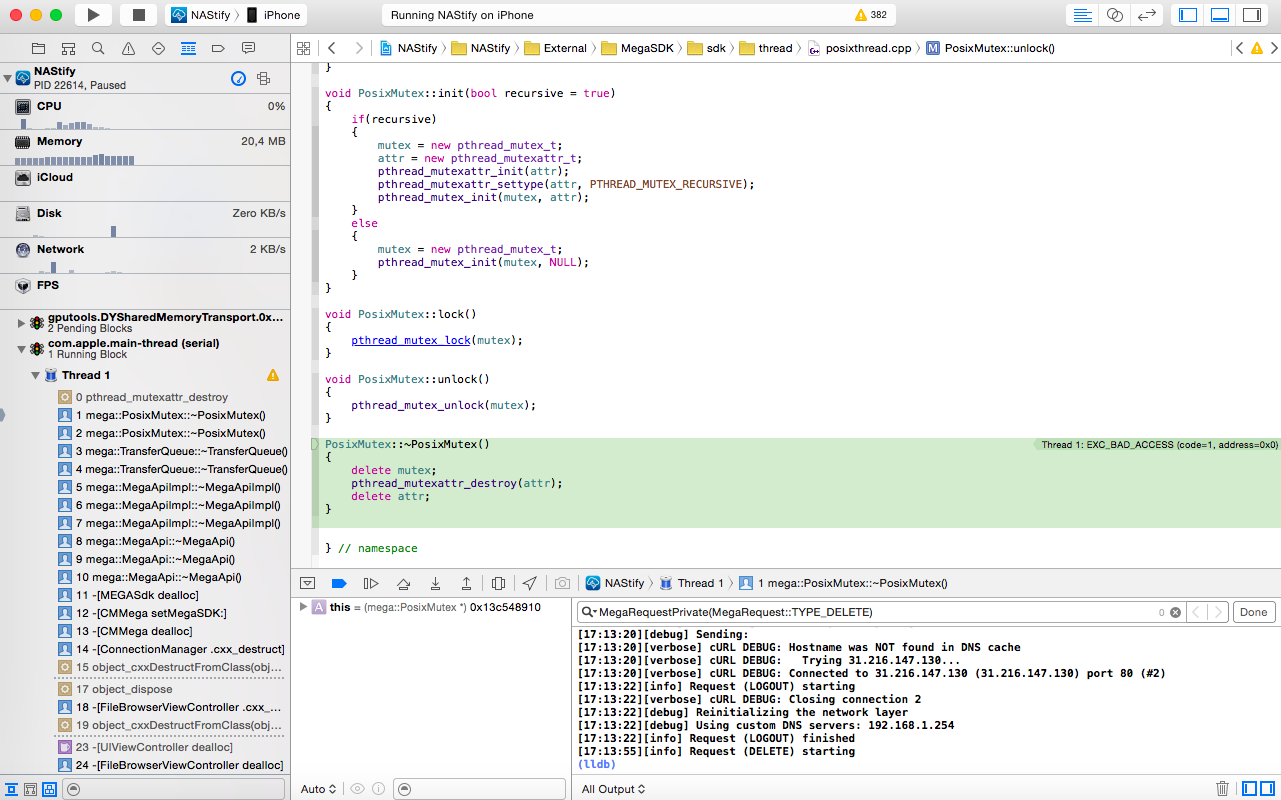Select stack frame 11 -[MEGASdk dealloc]
Viewport: 1281px width, 800px height.
tap(130, 595)
